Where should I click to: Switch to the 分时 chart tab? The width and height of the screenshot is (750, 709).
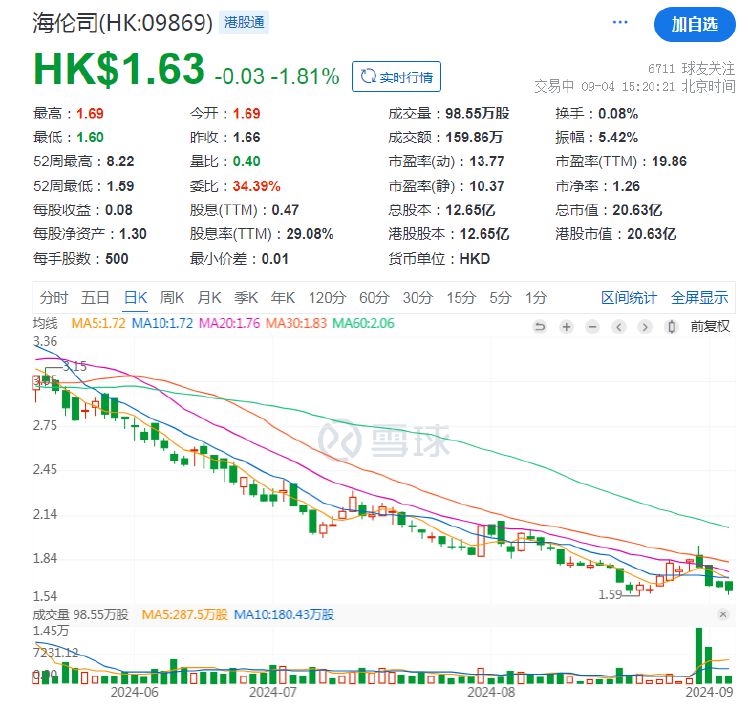[54, 298]
